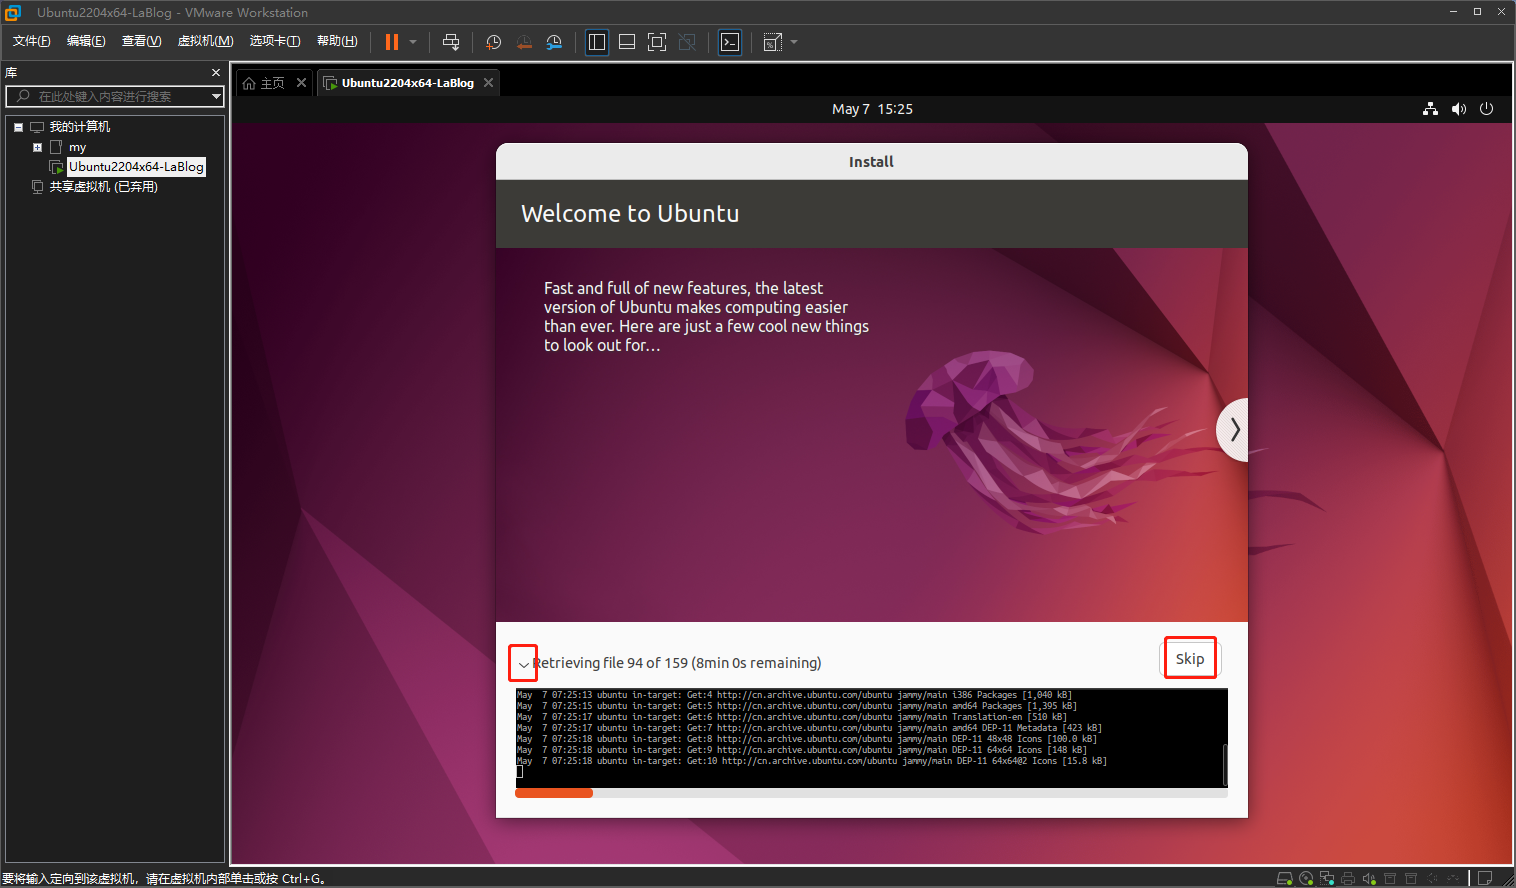Open the library search dropdown arrow
The image size is (1516, 888).
point(216,96)
